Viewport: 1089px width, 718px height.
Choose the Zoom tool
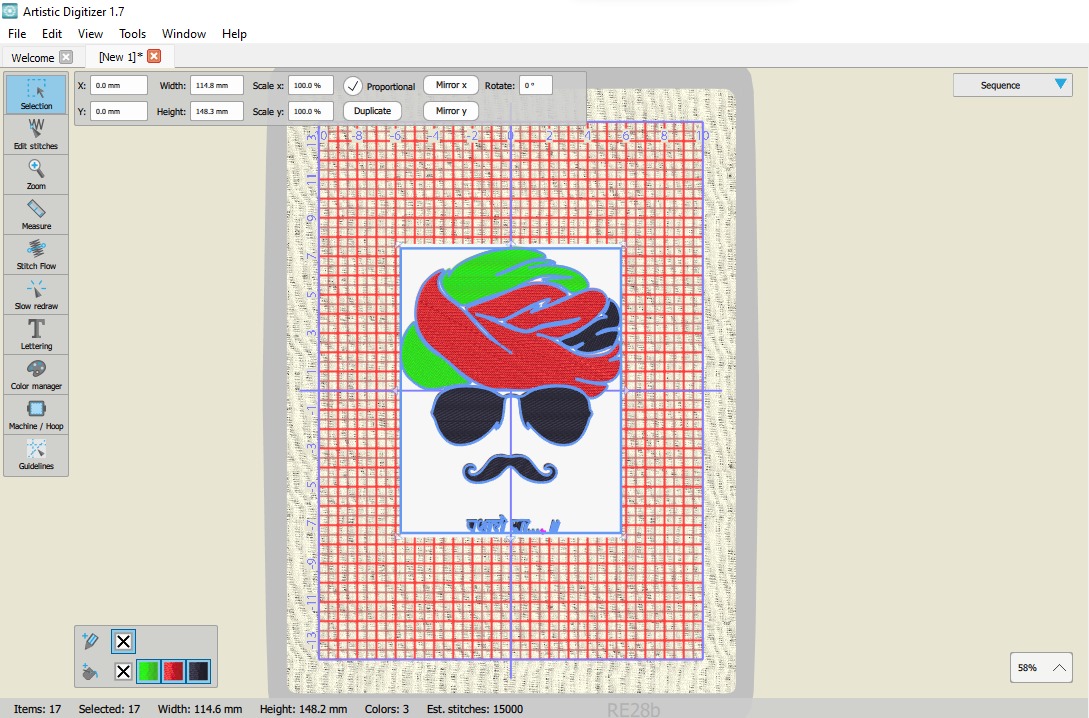(36, 174)
